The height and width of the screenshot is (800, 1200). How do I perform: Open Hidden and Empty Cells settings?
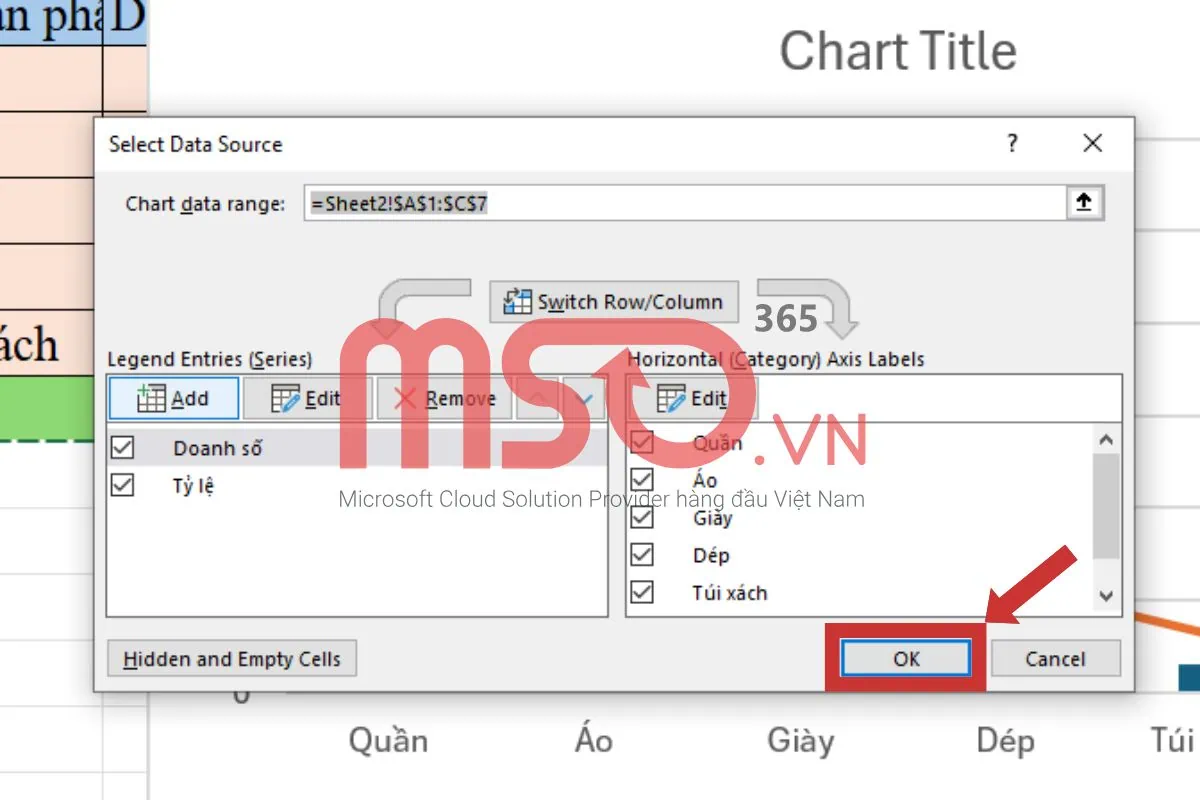231,658
